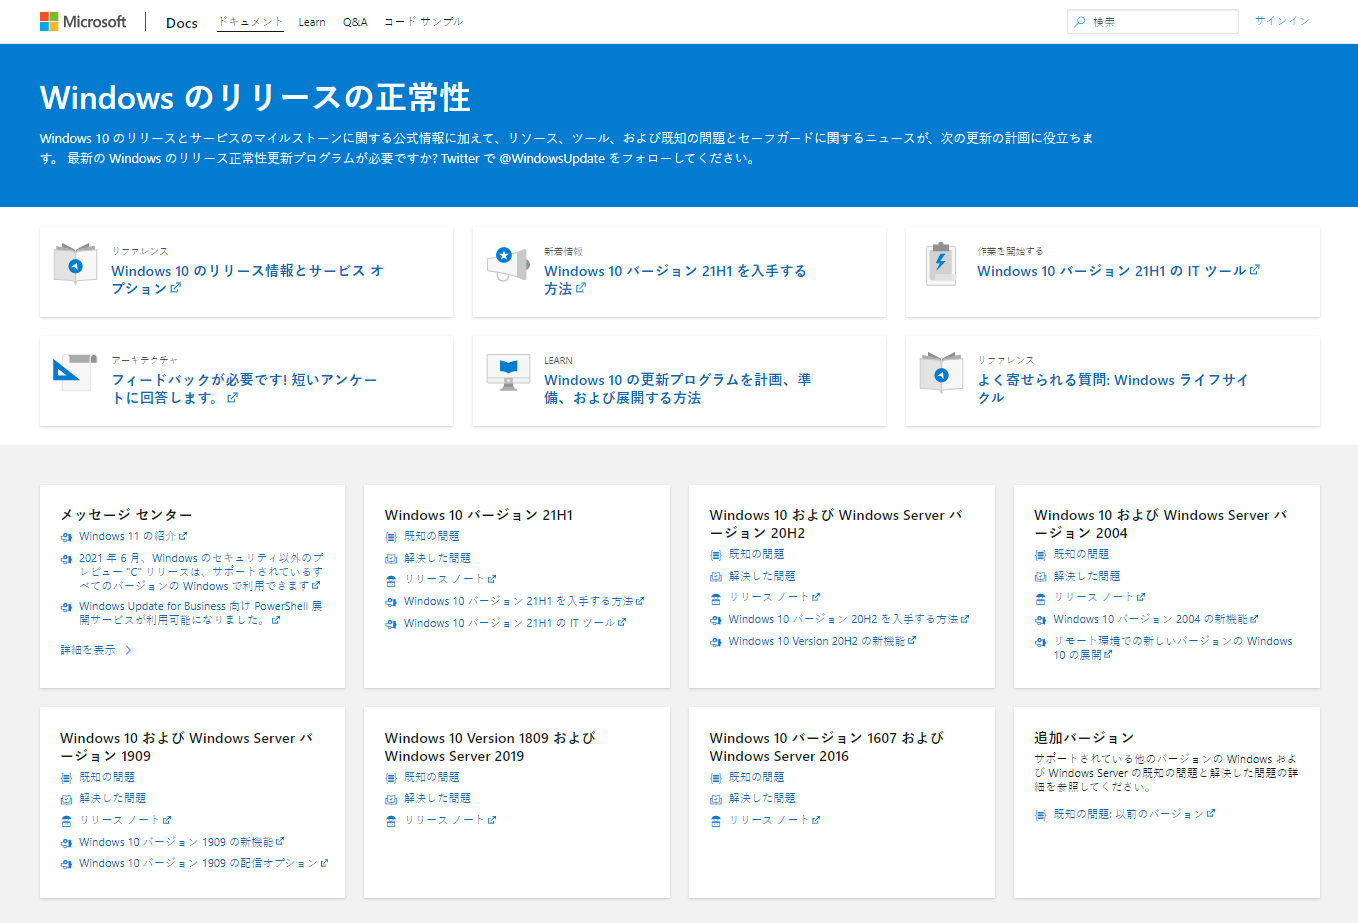Click the calendar icon beside 解決した問題 under 20H2
This screenshot has height=923, width=1358.
(715, 575)
